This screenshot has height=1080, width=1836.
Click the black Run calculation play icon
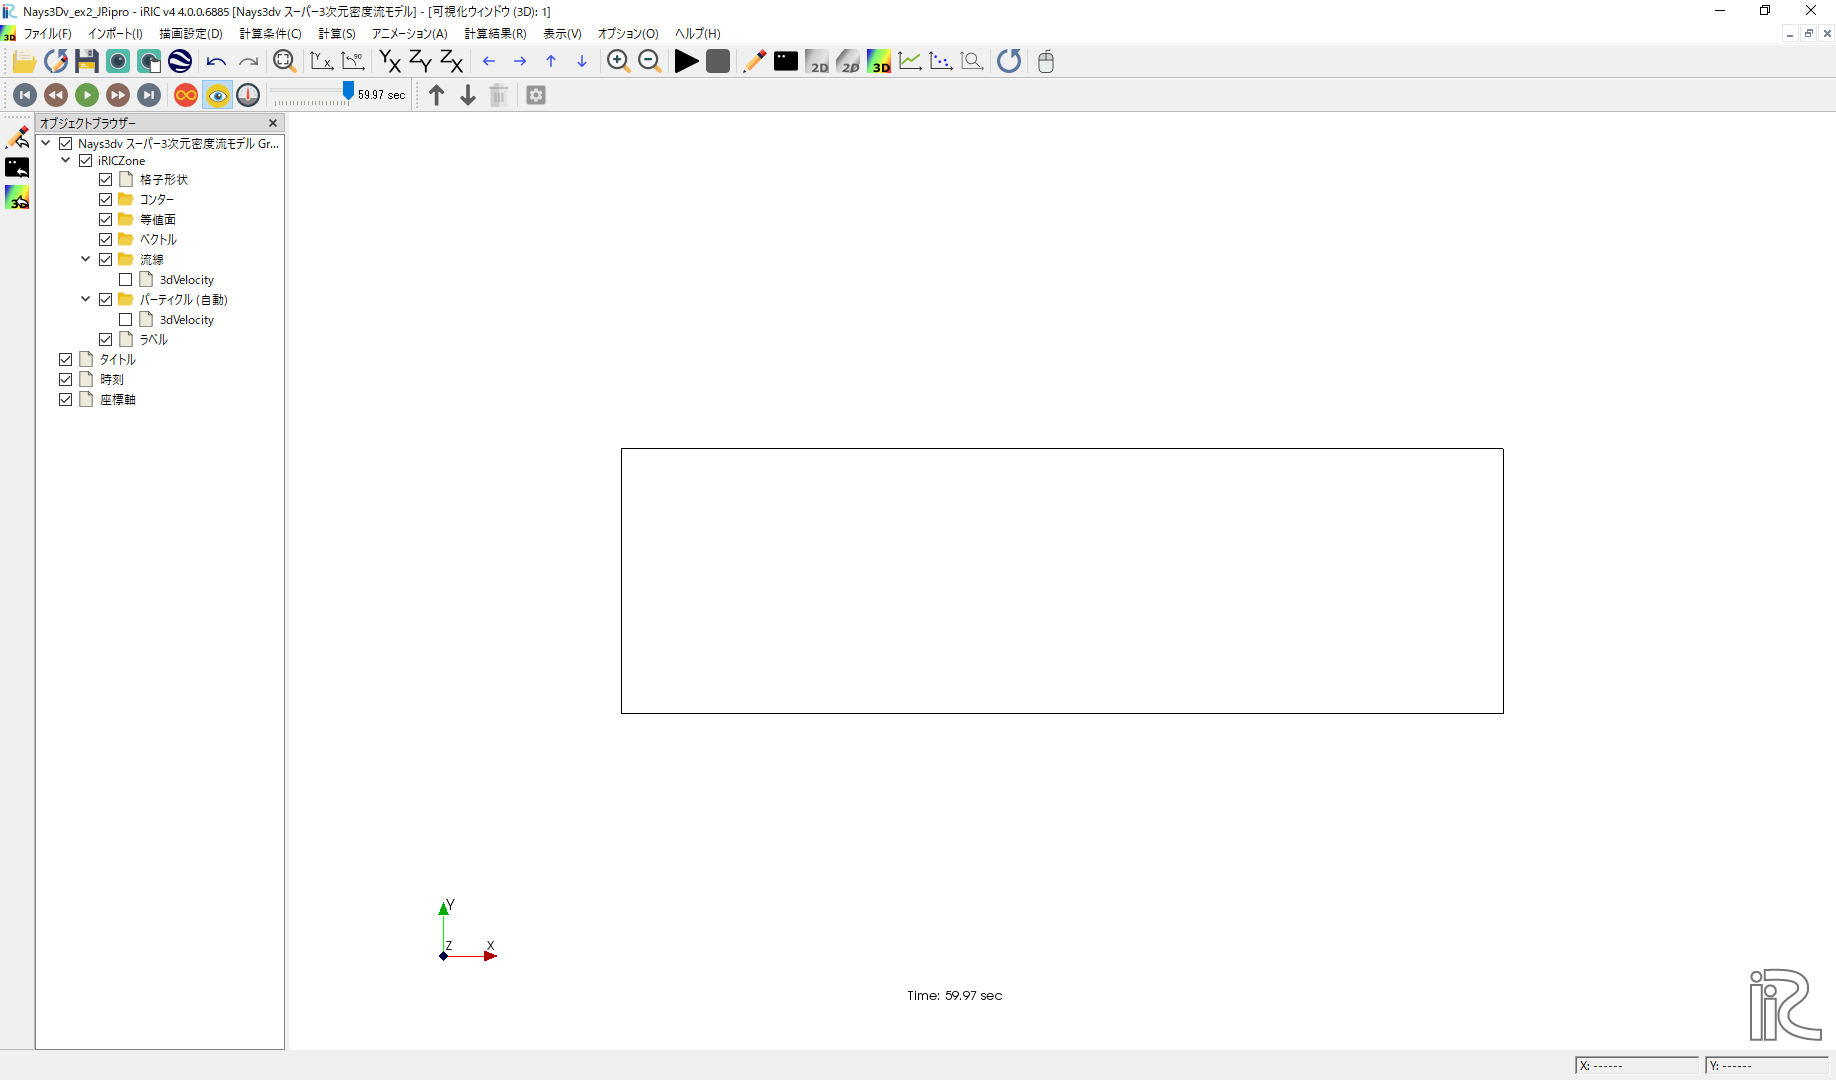pyautogui.click(x=686, y=61)
